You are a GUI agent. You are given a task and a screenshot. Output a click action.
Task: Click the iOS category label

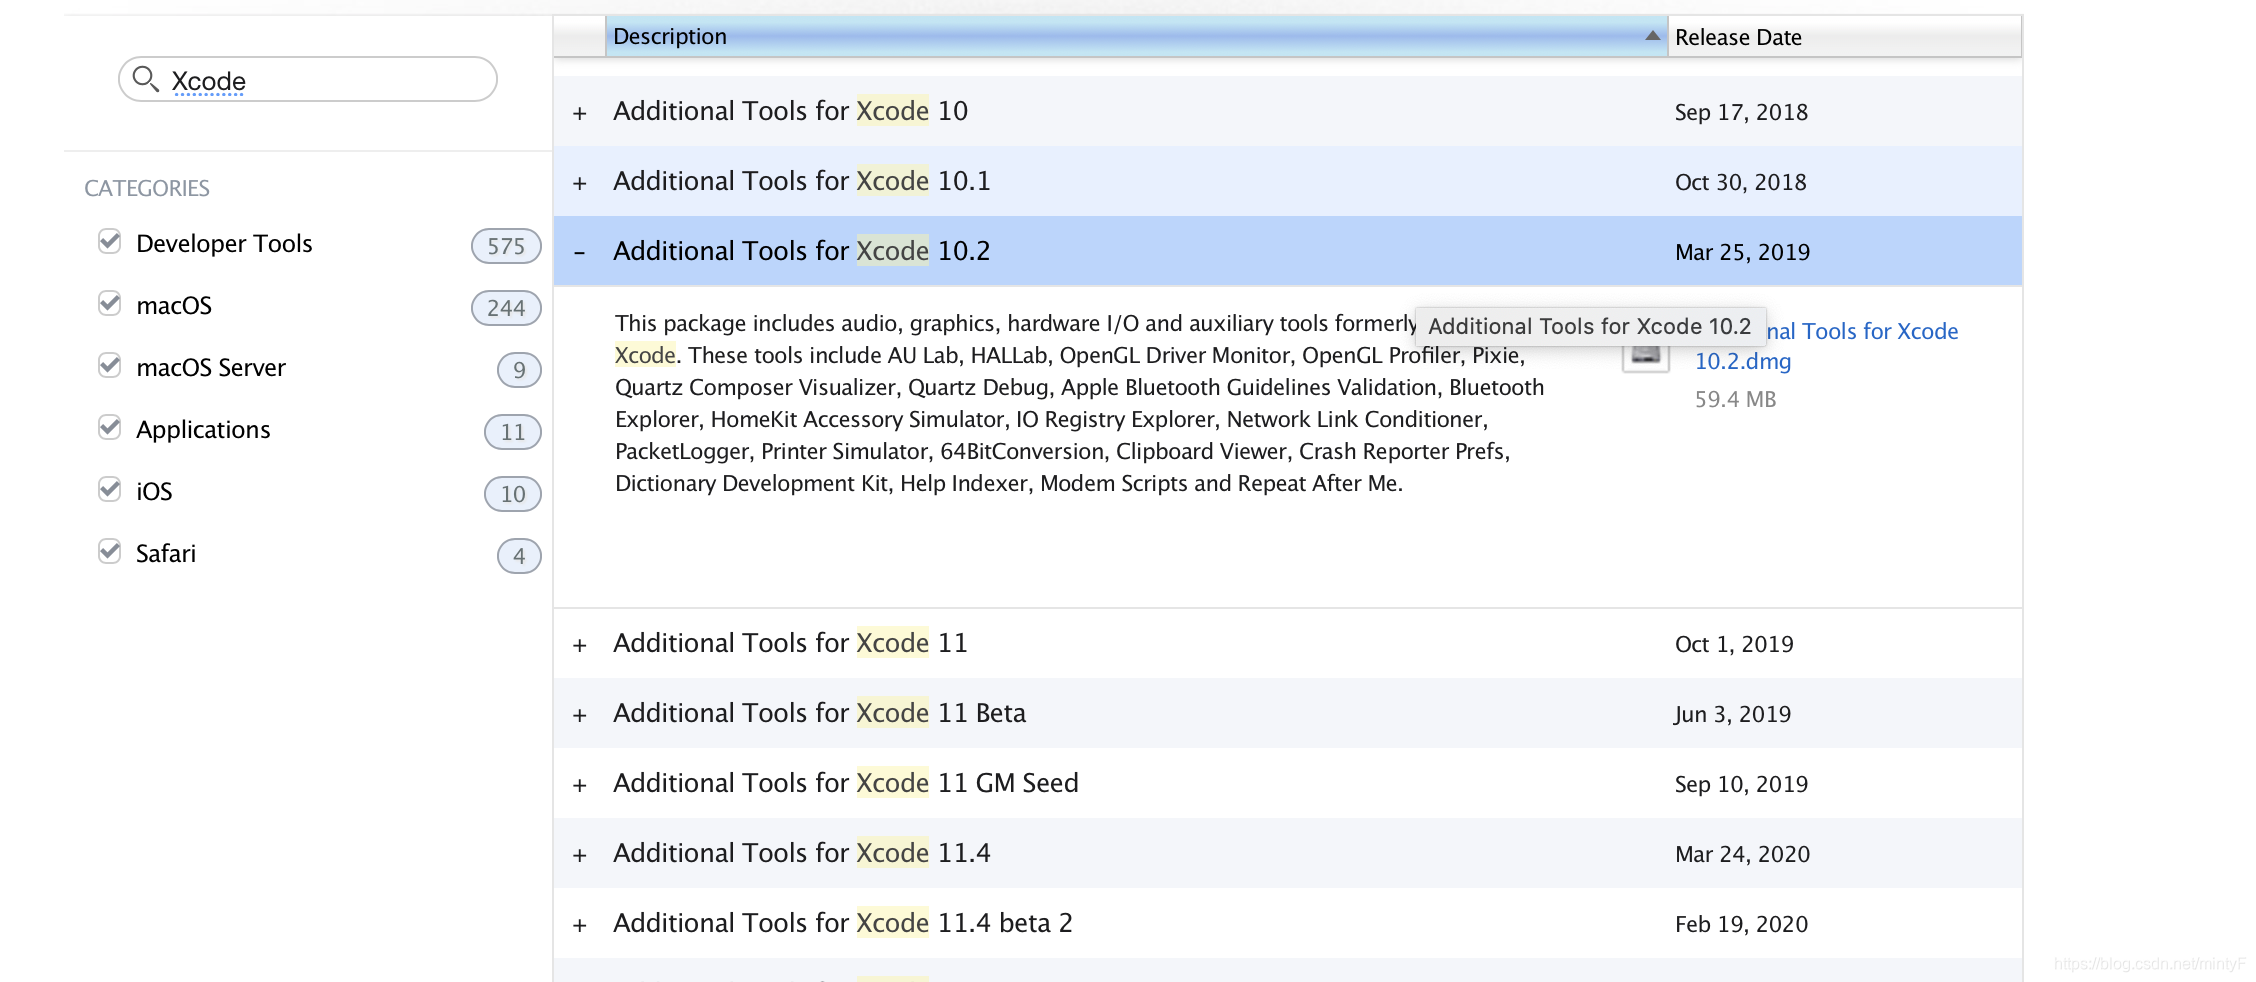tap(154, 491)
